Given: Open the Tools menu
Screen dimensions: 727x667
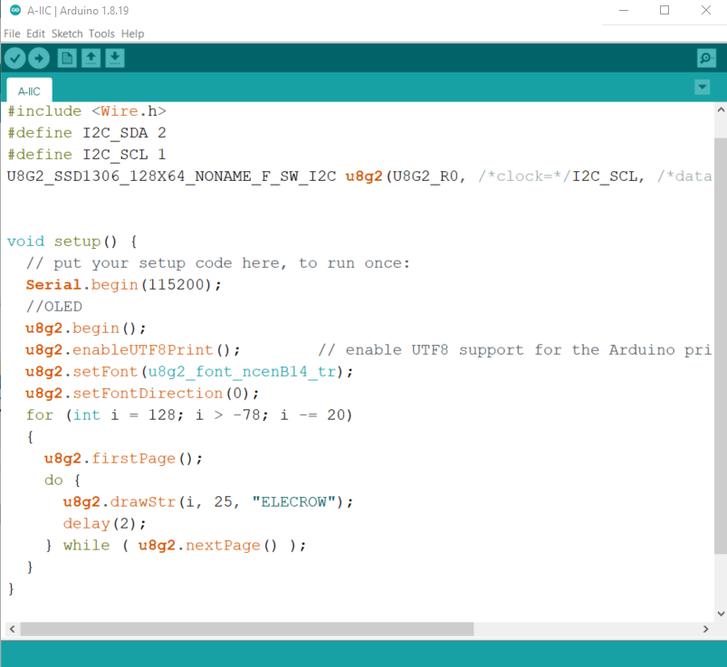Looking at the screenshot, I should click(102, 34).
